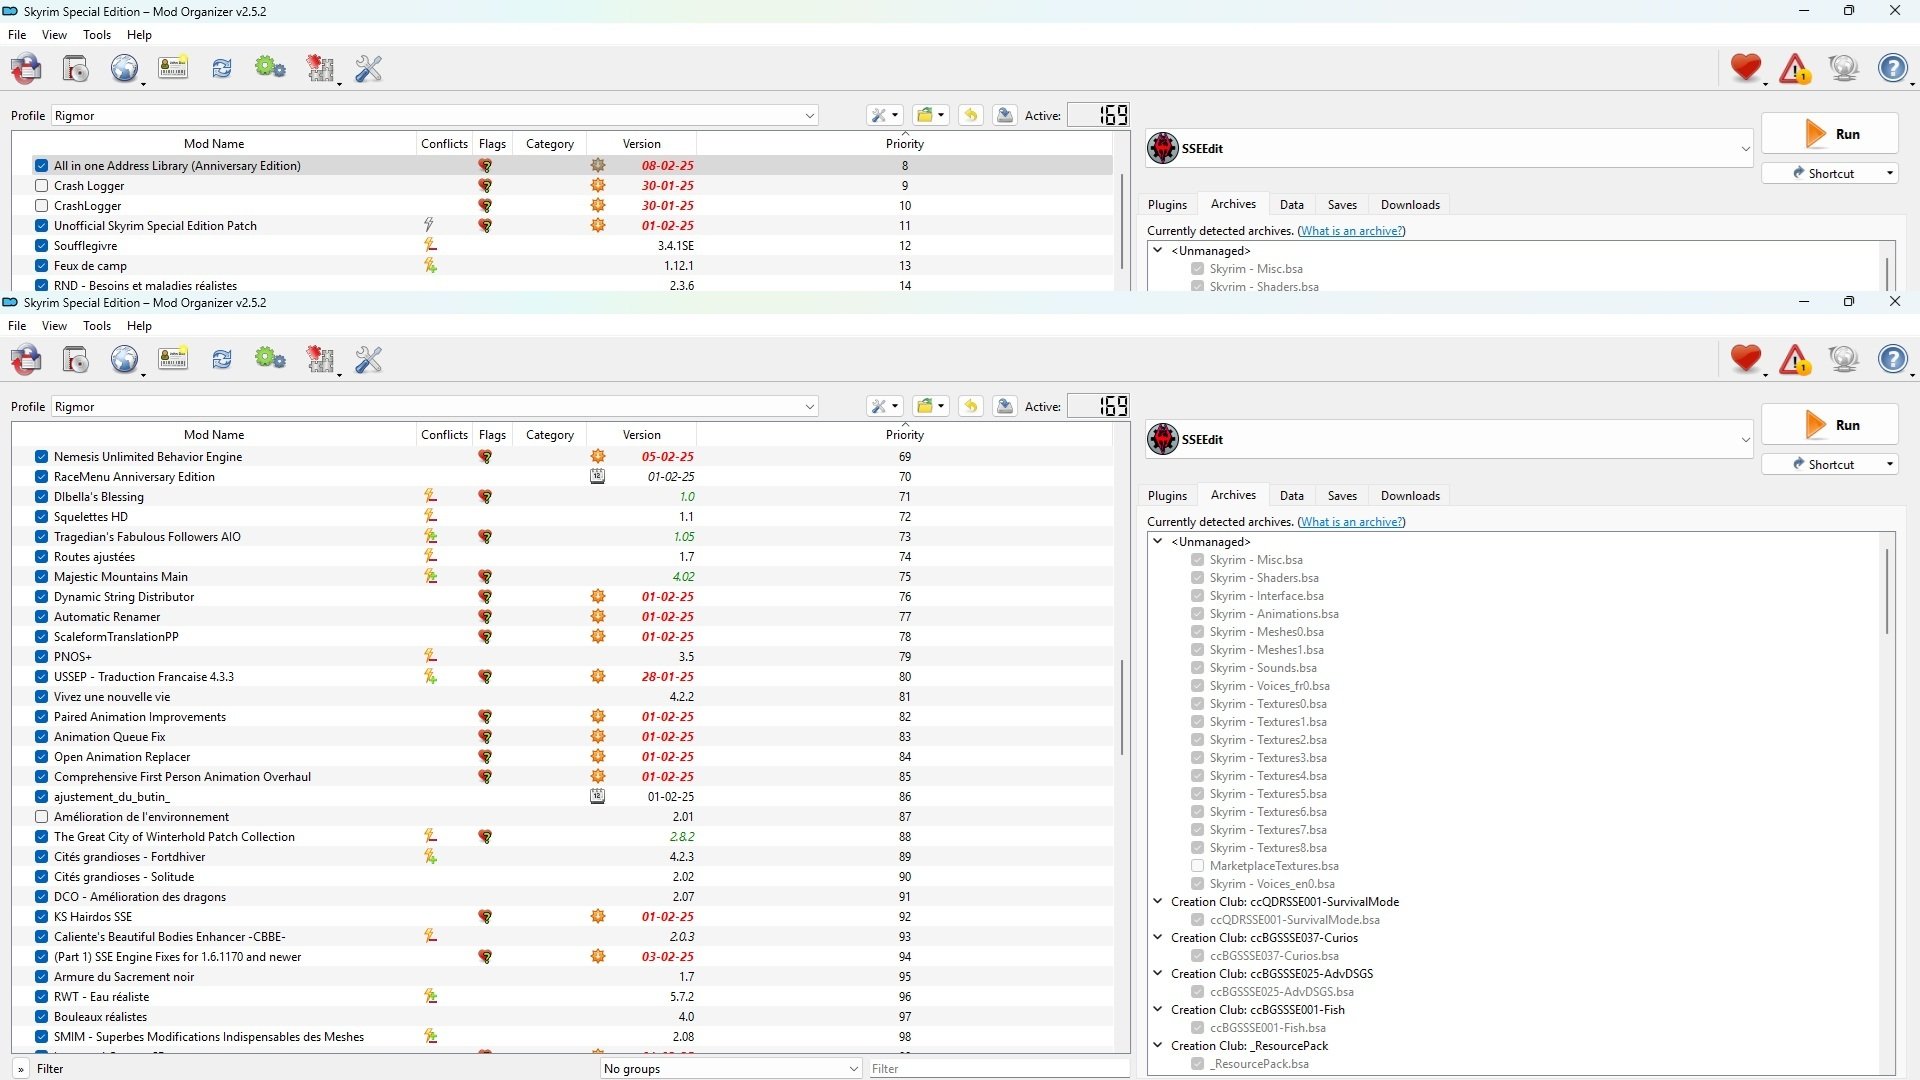Viewport: 1920px width, 1080px height.
Task: Open Profile dropdown in upper window
Action: point(434,116)
